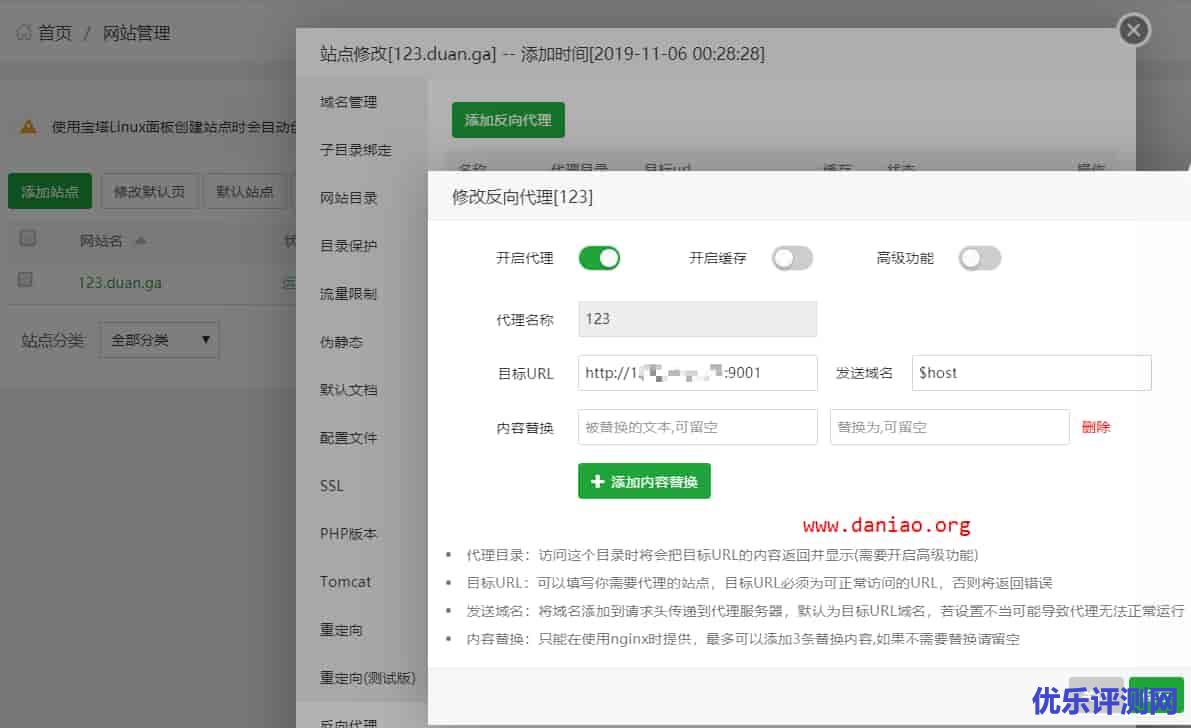1191x728 pixels.
Task: Open the PHP版本 settings panel
Action: coord(347,533)
